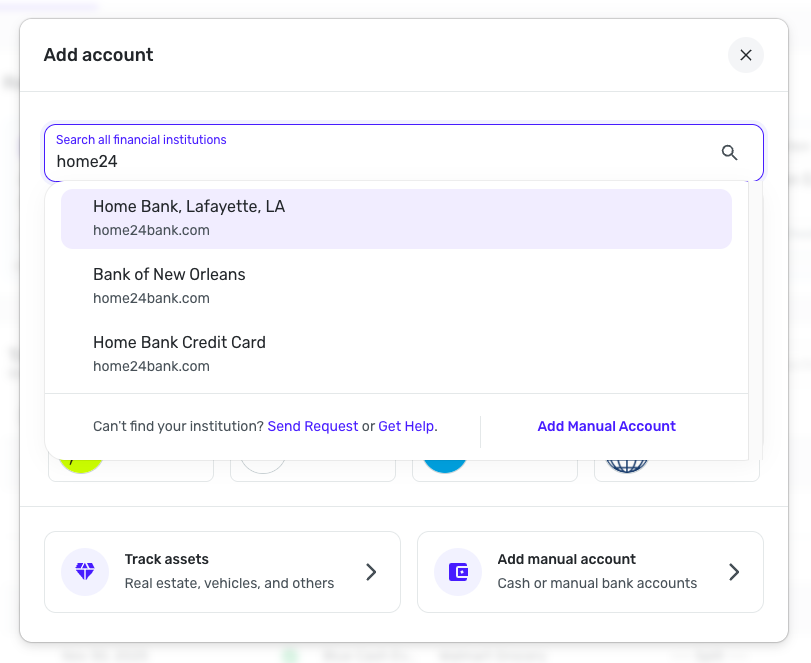
Task: Click the Get Help link
Action: tap(406, 426)
